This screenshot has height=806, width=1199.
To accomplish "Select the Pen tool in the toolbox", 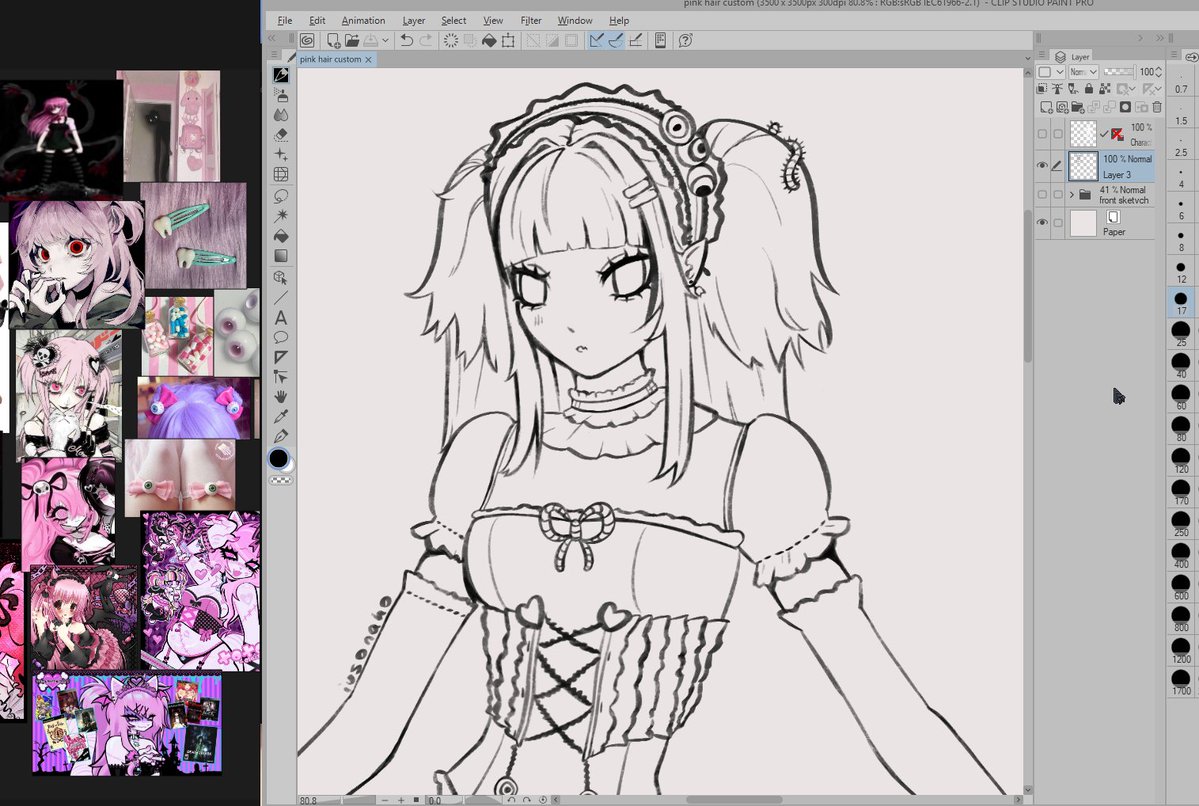I will [x=281, y=74].
